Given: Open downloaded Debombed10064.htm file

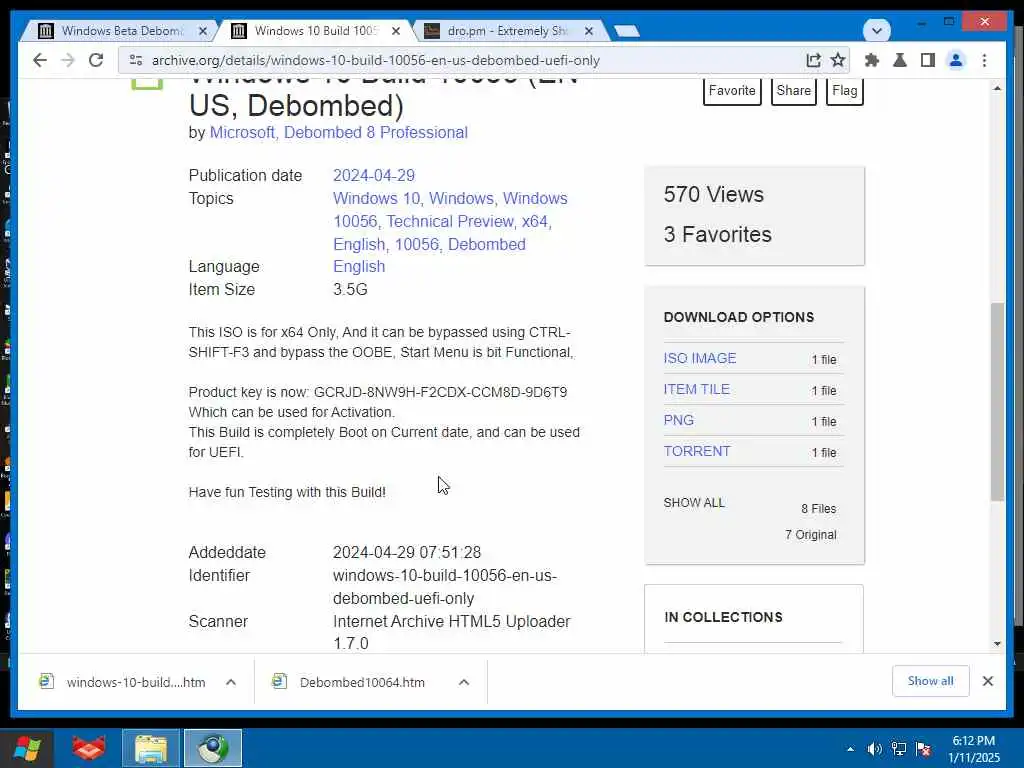Looking at the screenshot, I should (x=348, y=682).
